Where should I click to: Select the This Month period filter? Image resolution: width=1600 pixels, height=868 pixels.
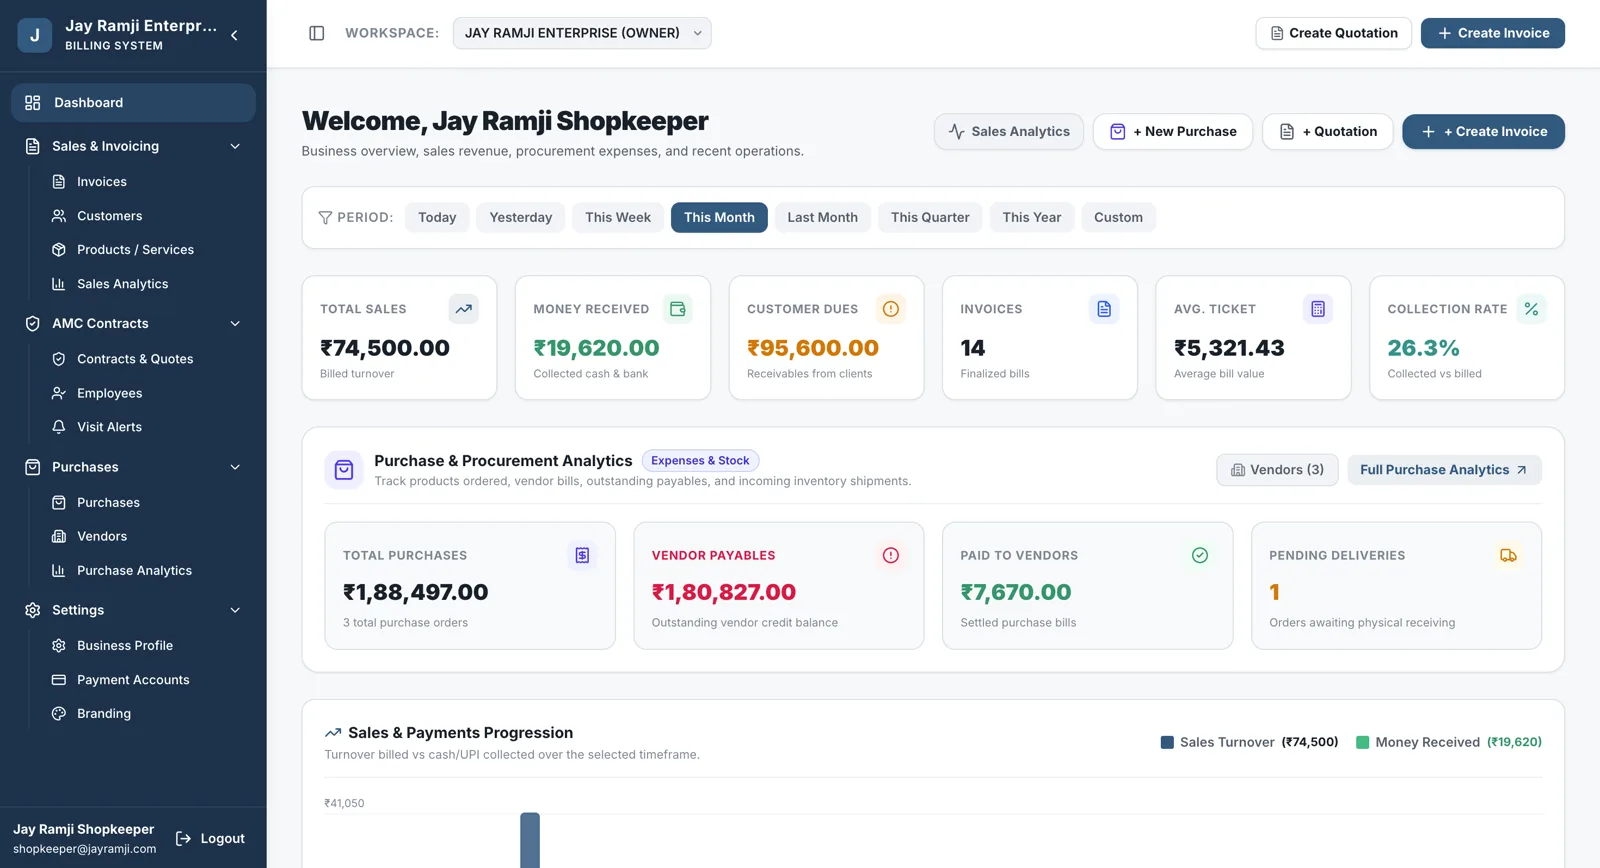tap(719, 217)
